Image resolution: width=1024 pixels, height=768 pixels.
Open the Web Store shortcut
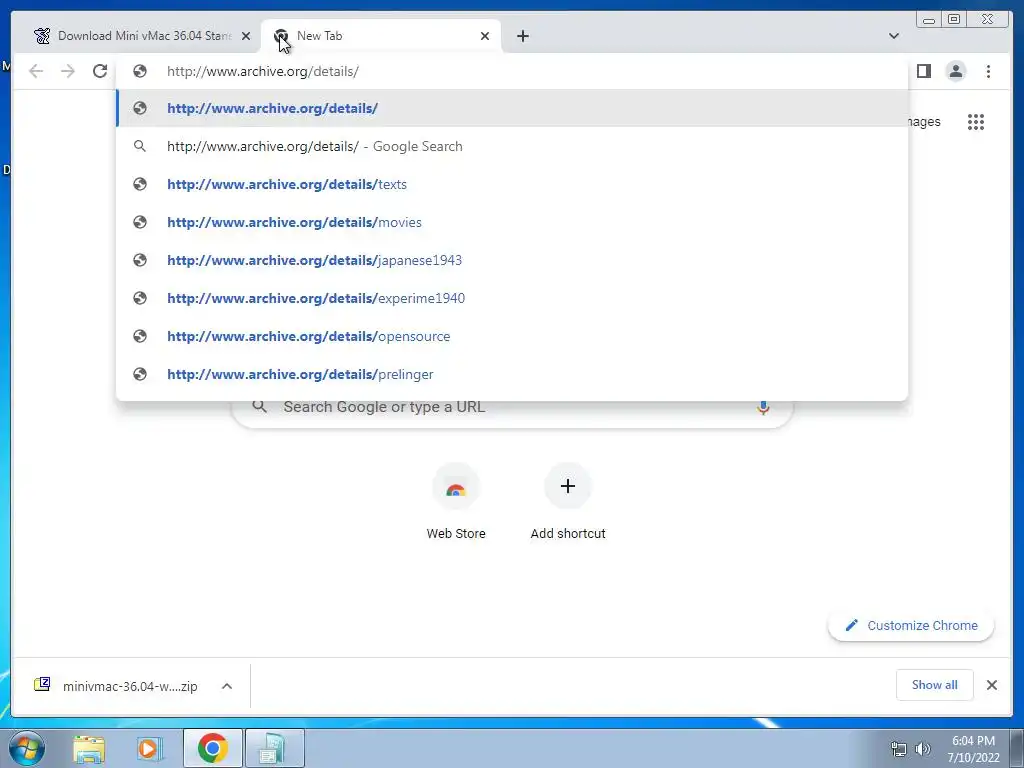(456, 502)
